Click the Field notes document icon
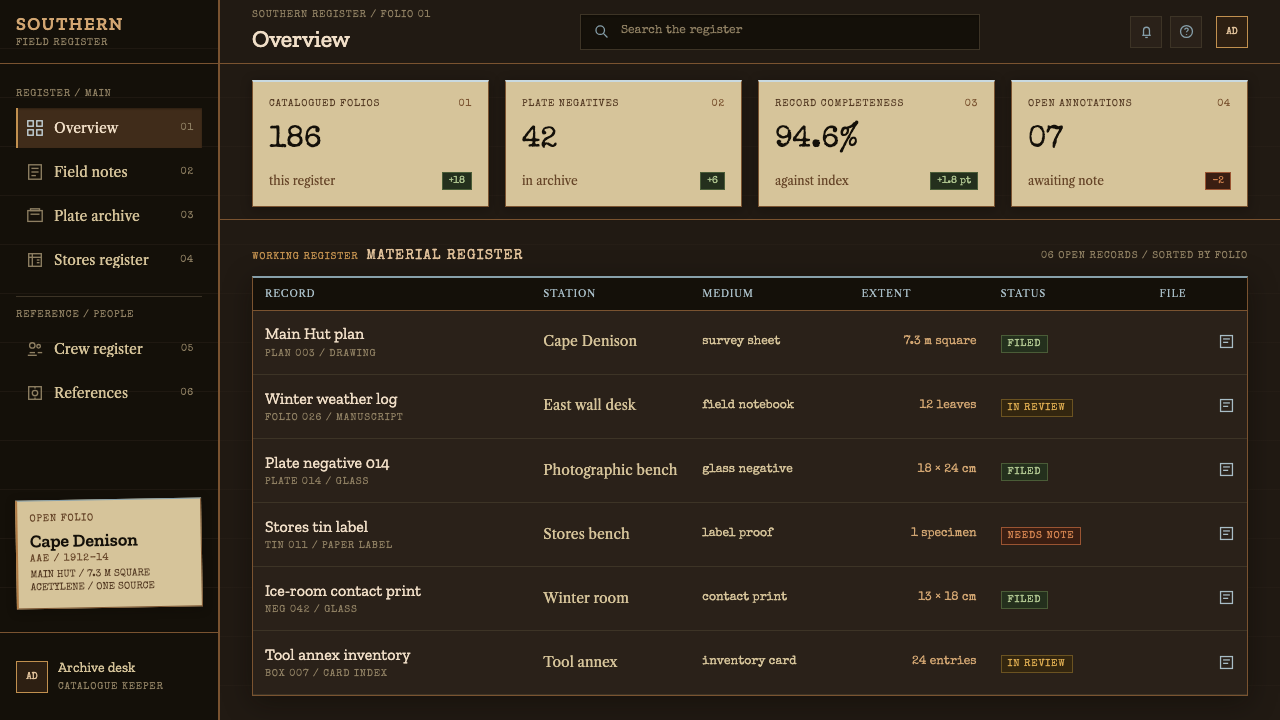The width and height of the screenshot is (1280, 720). point(35,172)
